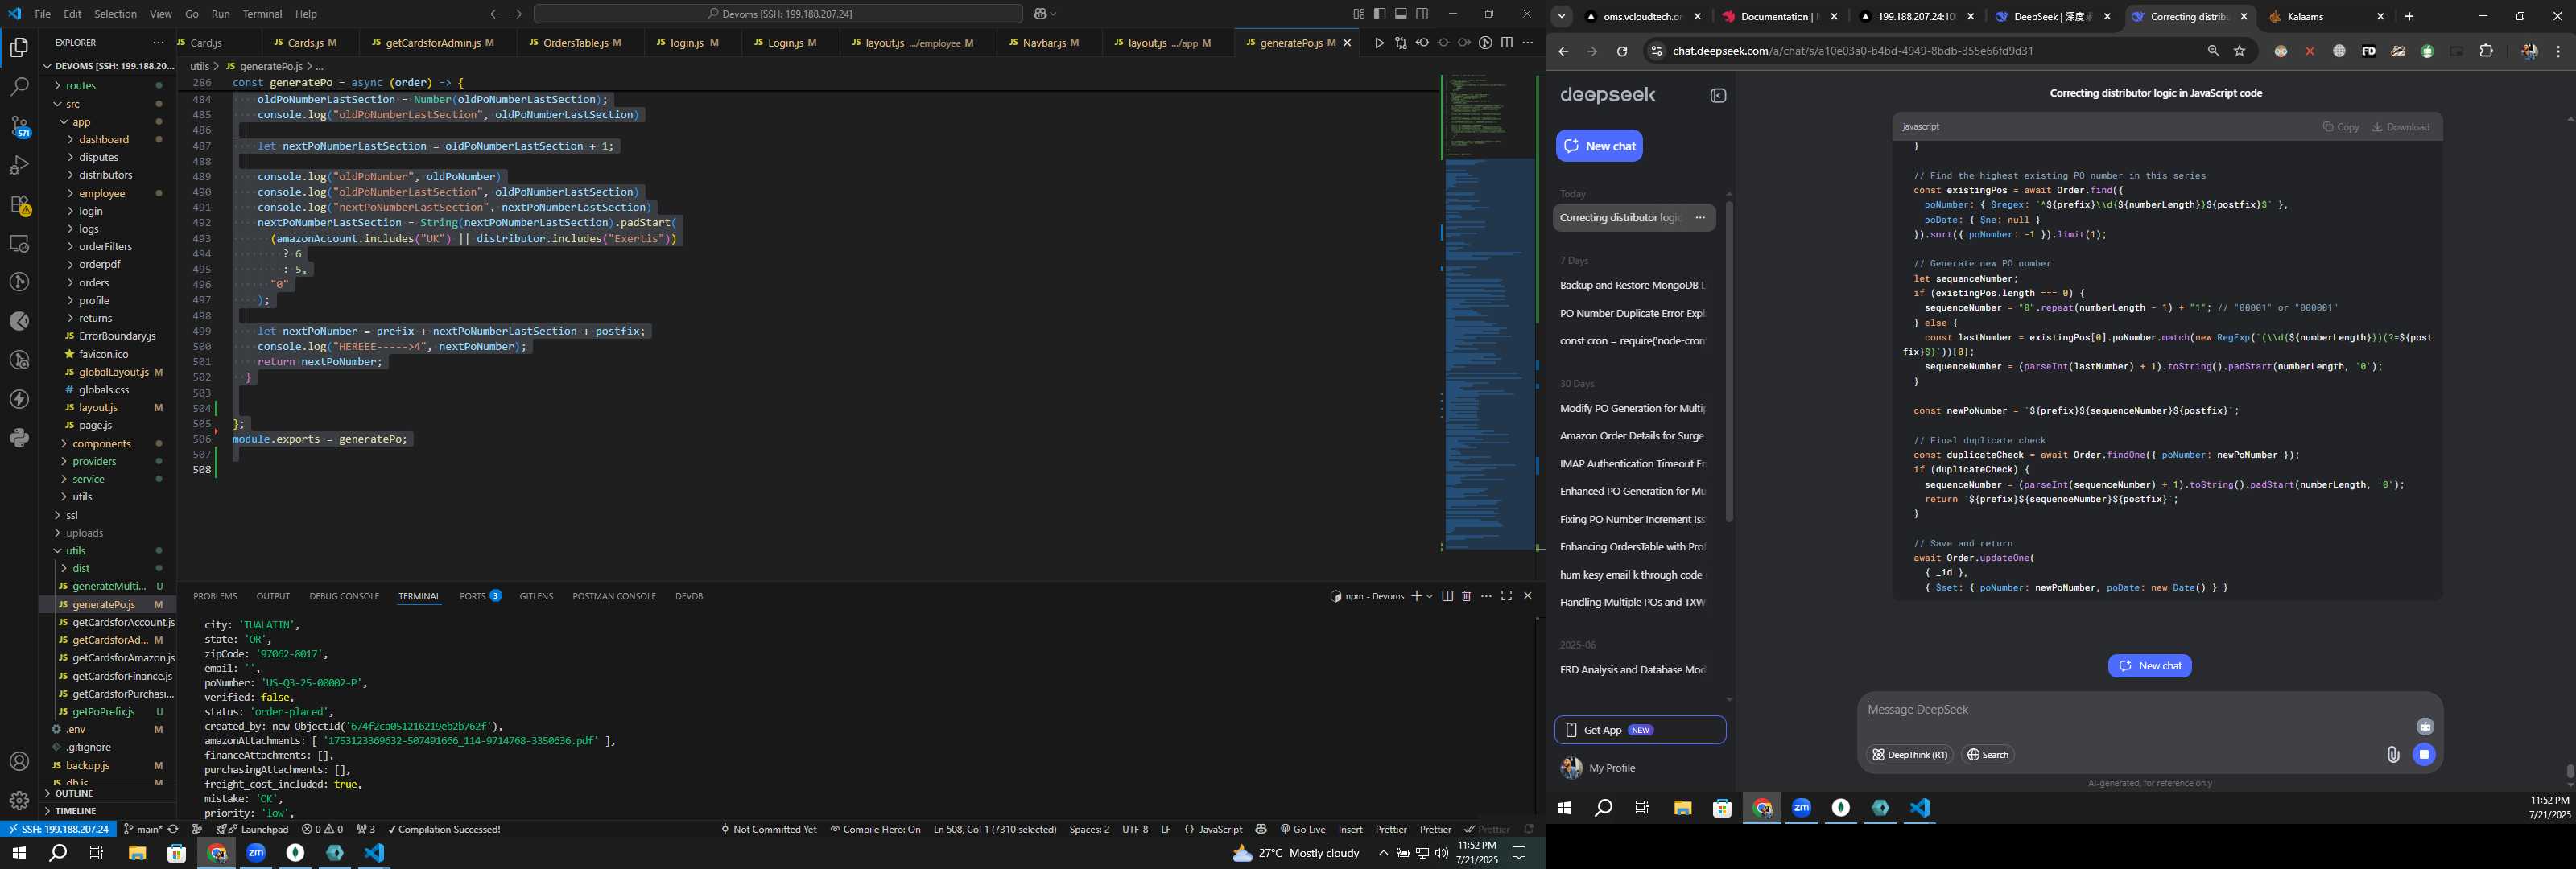Expand the TIMELINE section

coord(76,811)
